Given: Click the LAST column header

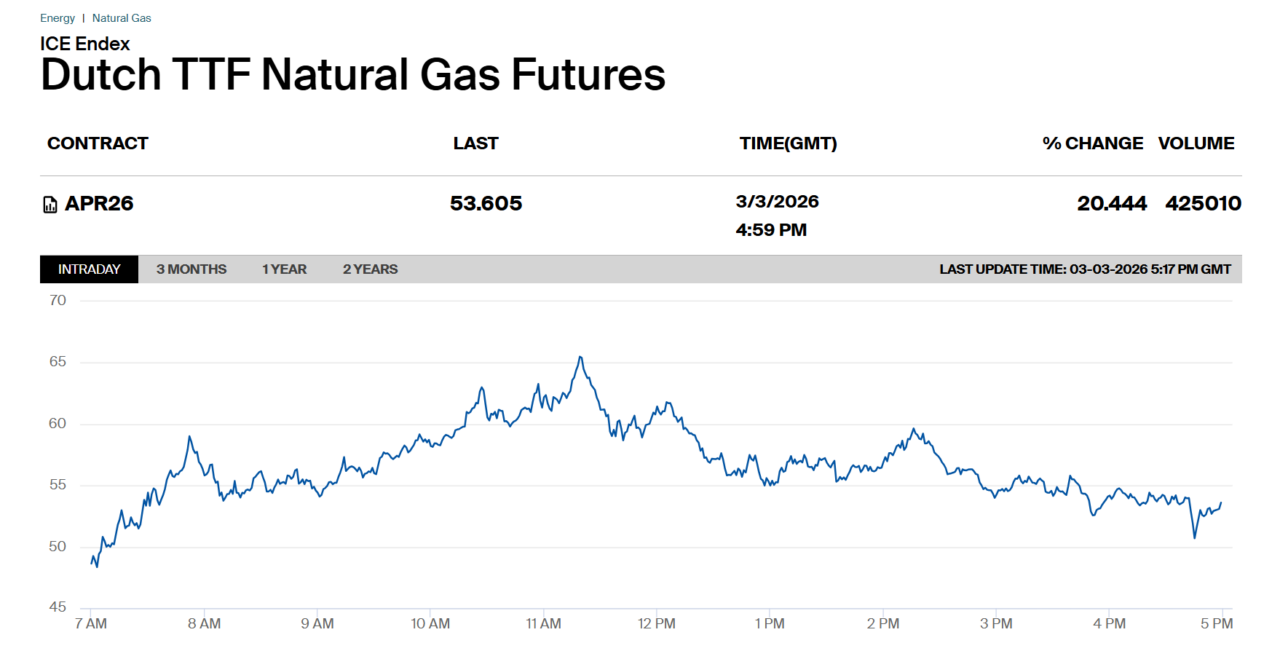Looking at the screenshot, I should coord(475,143).
